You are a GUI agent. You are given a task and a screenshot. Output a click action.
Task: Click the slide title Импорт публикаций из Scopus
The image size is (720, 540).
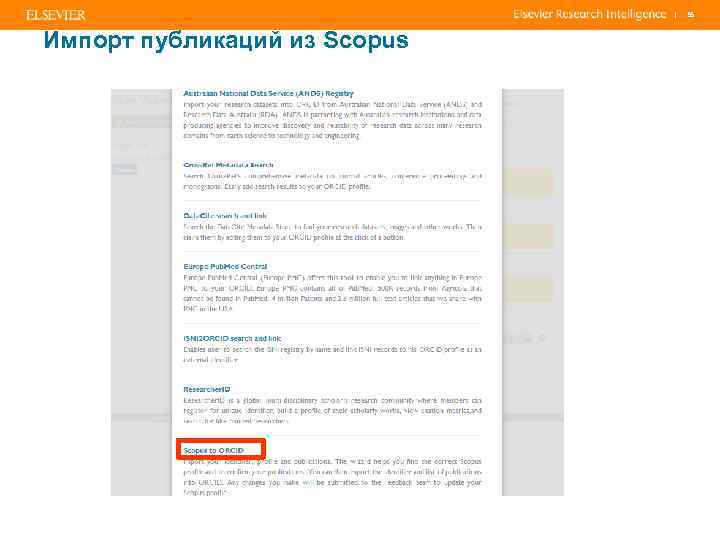[226, 40]
